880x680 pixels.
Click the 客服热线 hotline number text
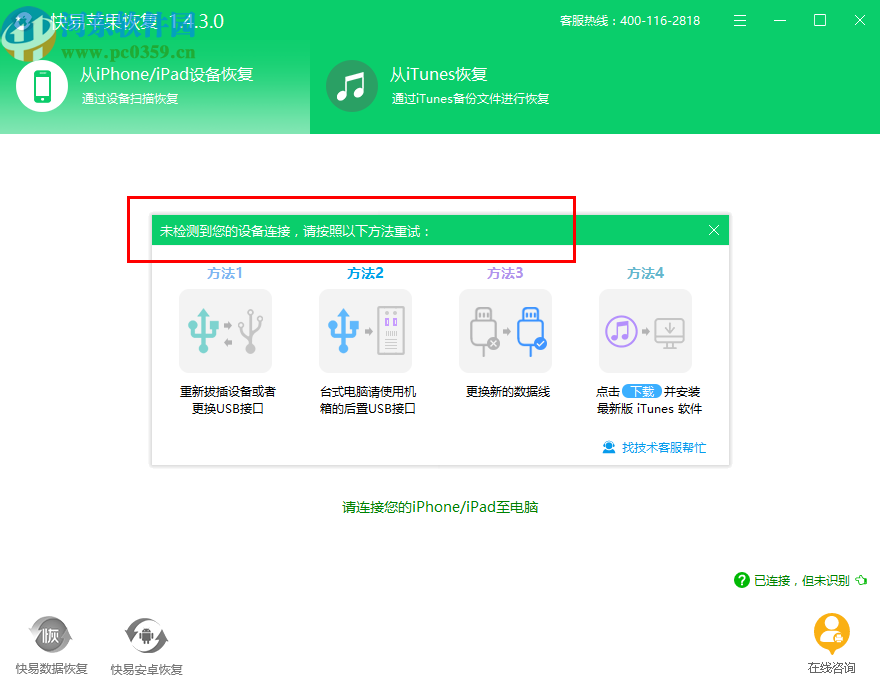pyautogui.click(x=631, y=20)
